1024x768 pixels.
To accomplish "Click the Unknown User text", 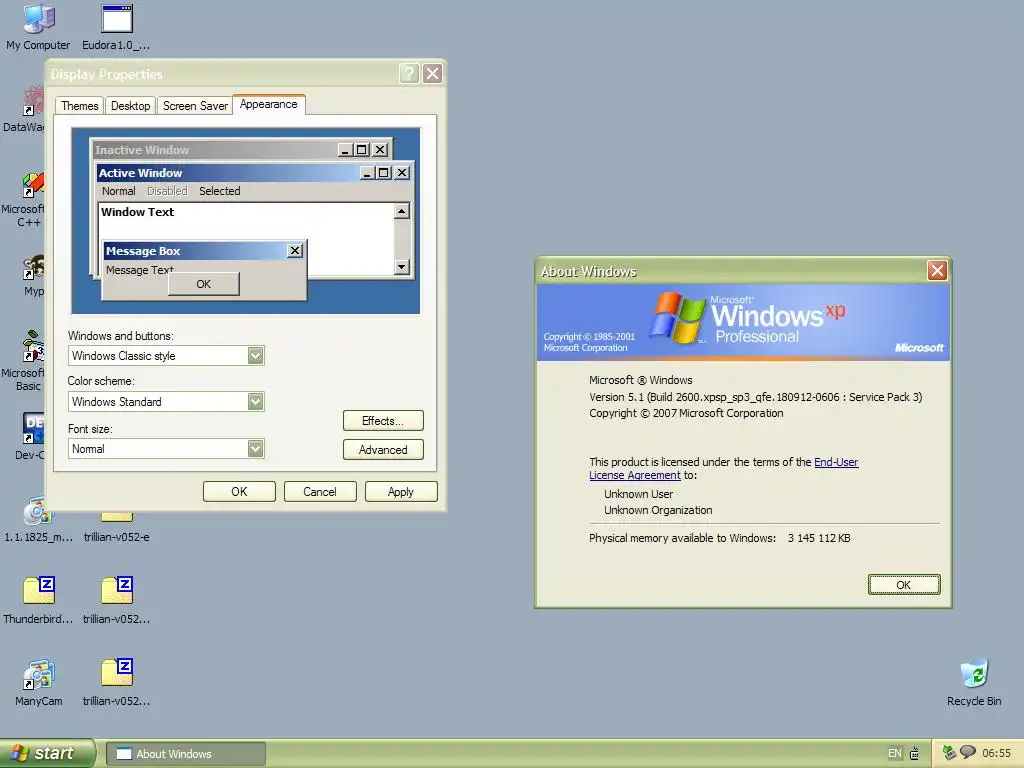I will pos(638,494).
